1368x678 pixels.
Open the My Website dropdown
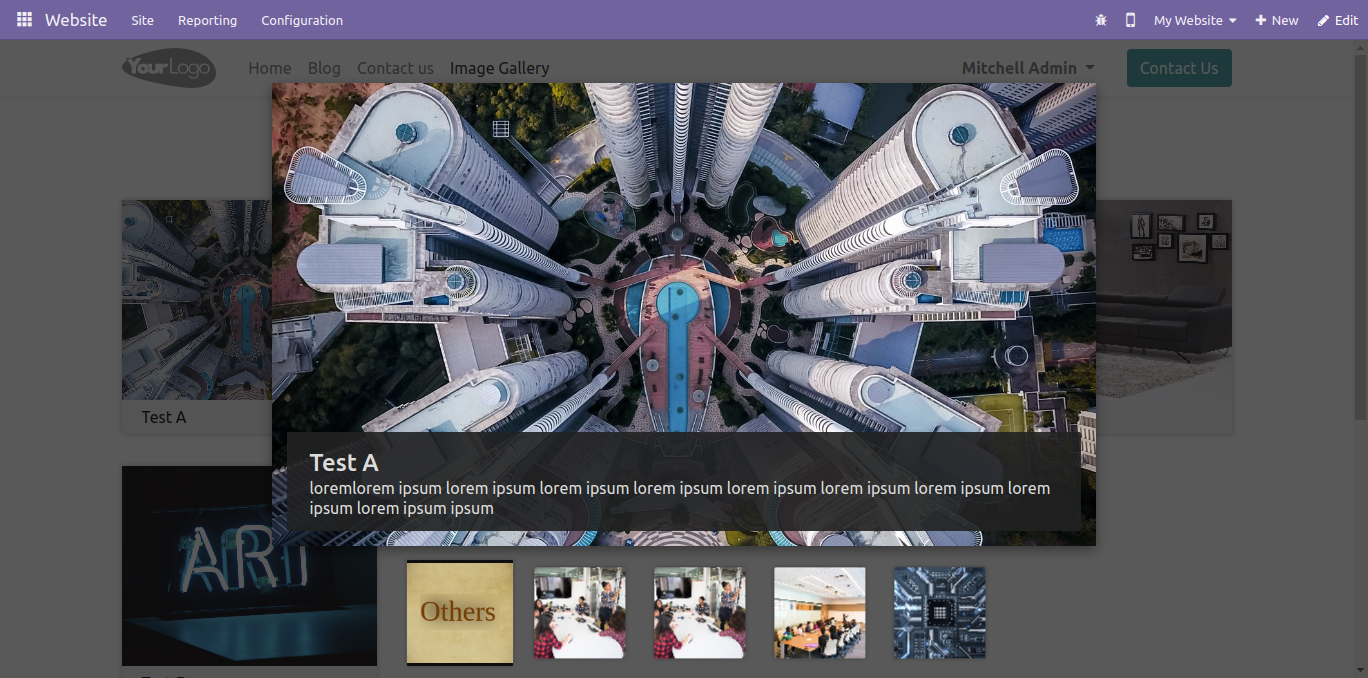pyautogui.click(x=1195, y=20)
